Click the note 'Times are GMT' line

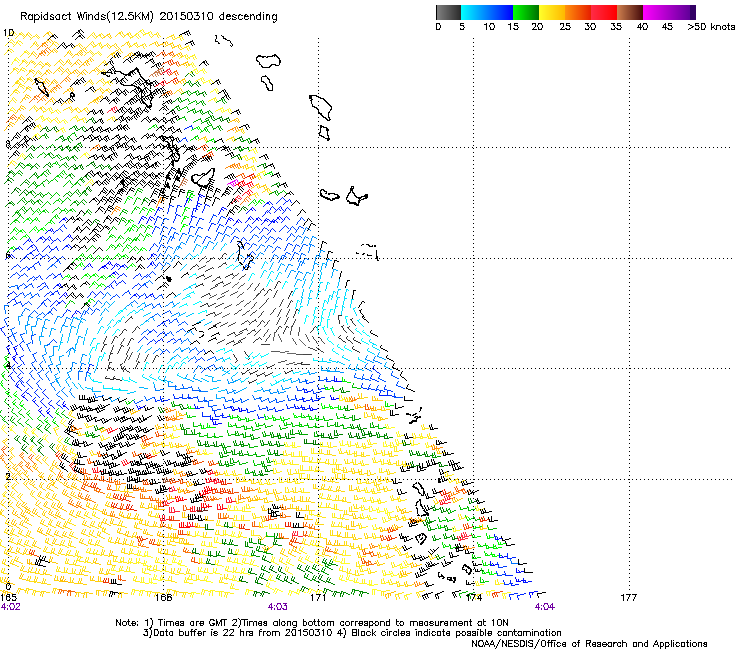pyautogui.click(x=312, y=623)
